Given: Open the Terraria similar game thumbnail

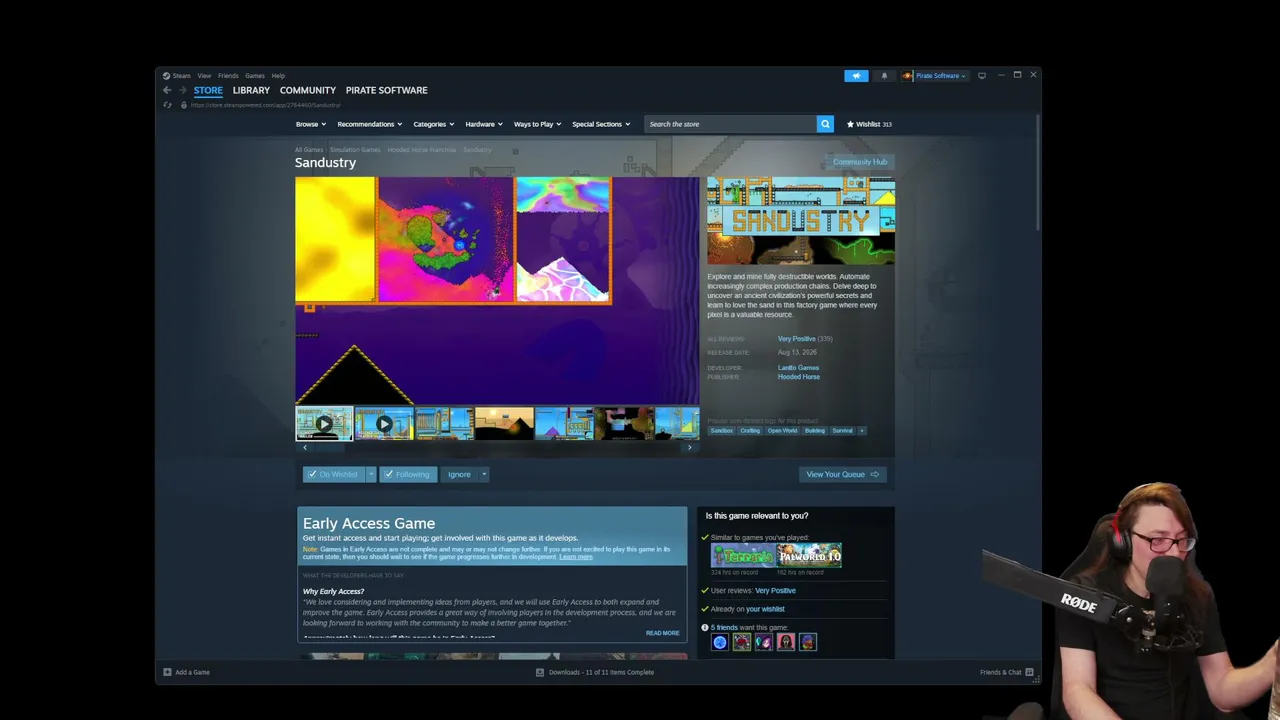Looking at the screenshot, I should pos(743,555).
